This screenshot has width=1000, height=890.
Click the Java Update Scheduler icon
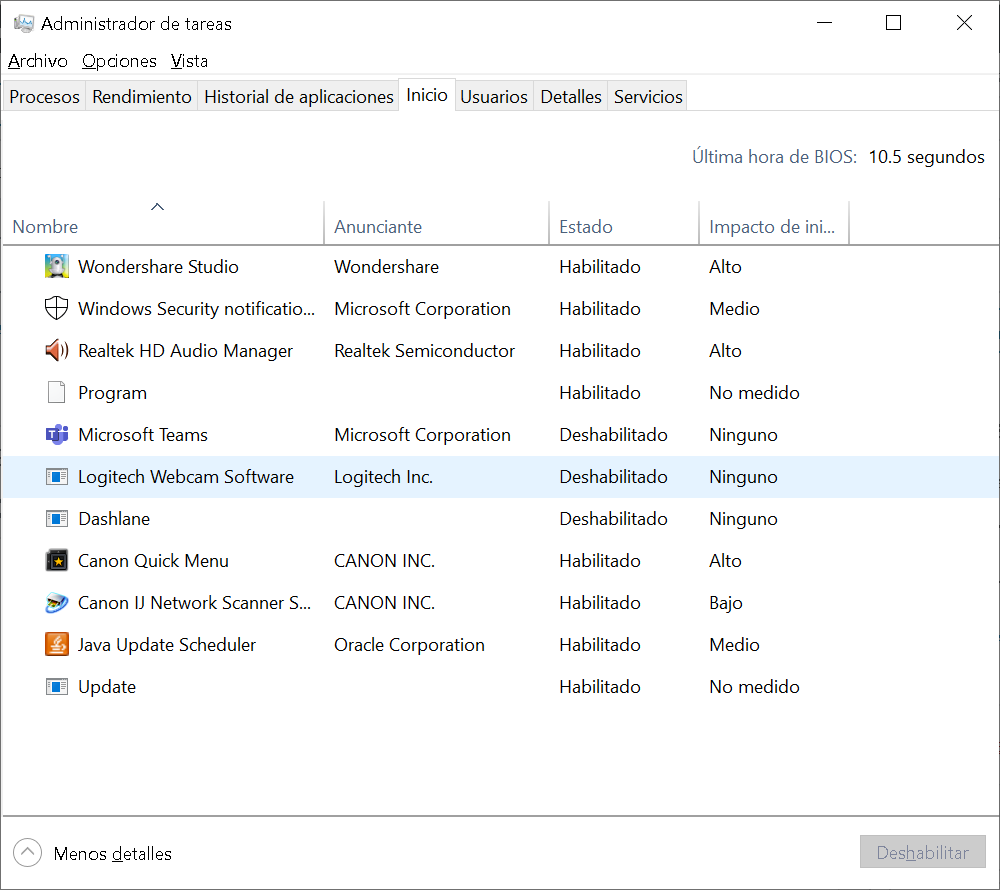tap(57, 645)
